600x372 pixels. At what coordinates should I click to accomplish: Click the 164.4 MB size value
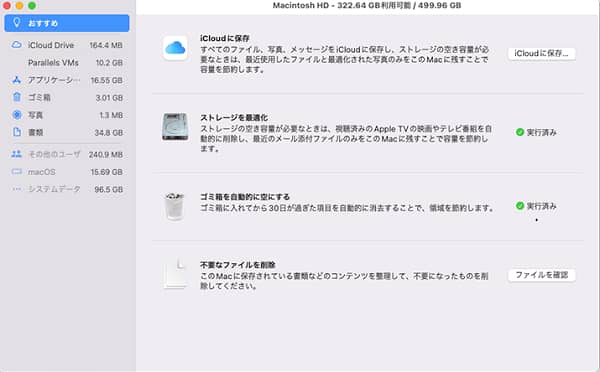pyautogui.click(x=106, y=45)
